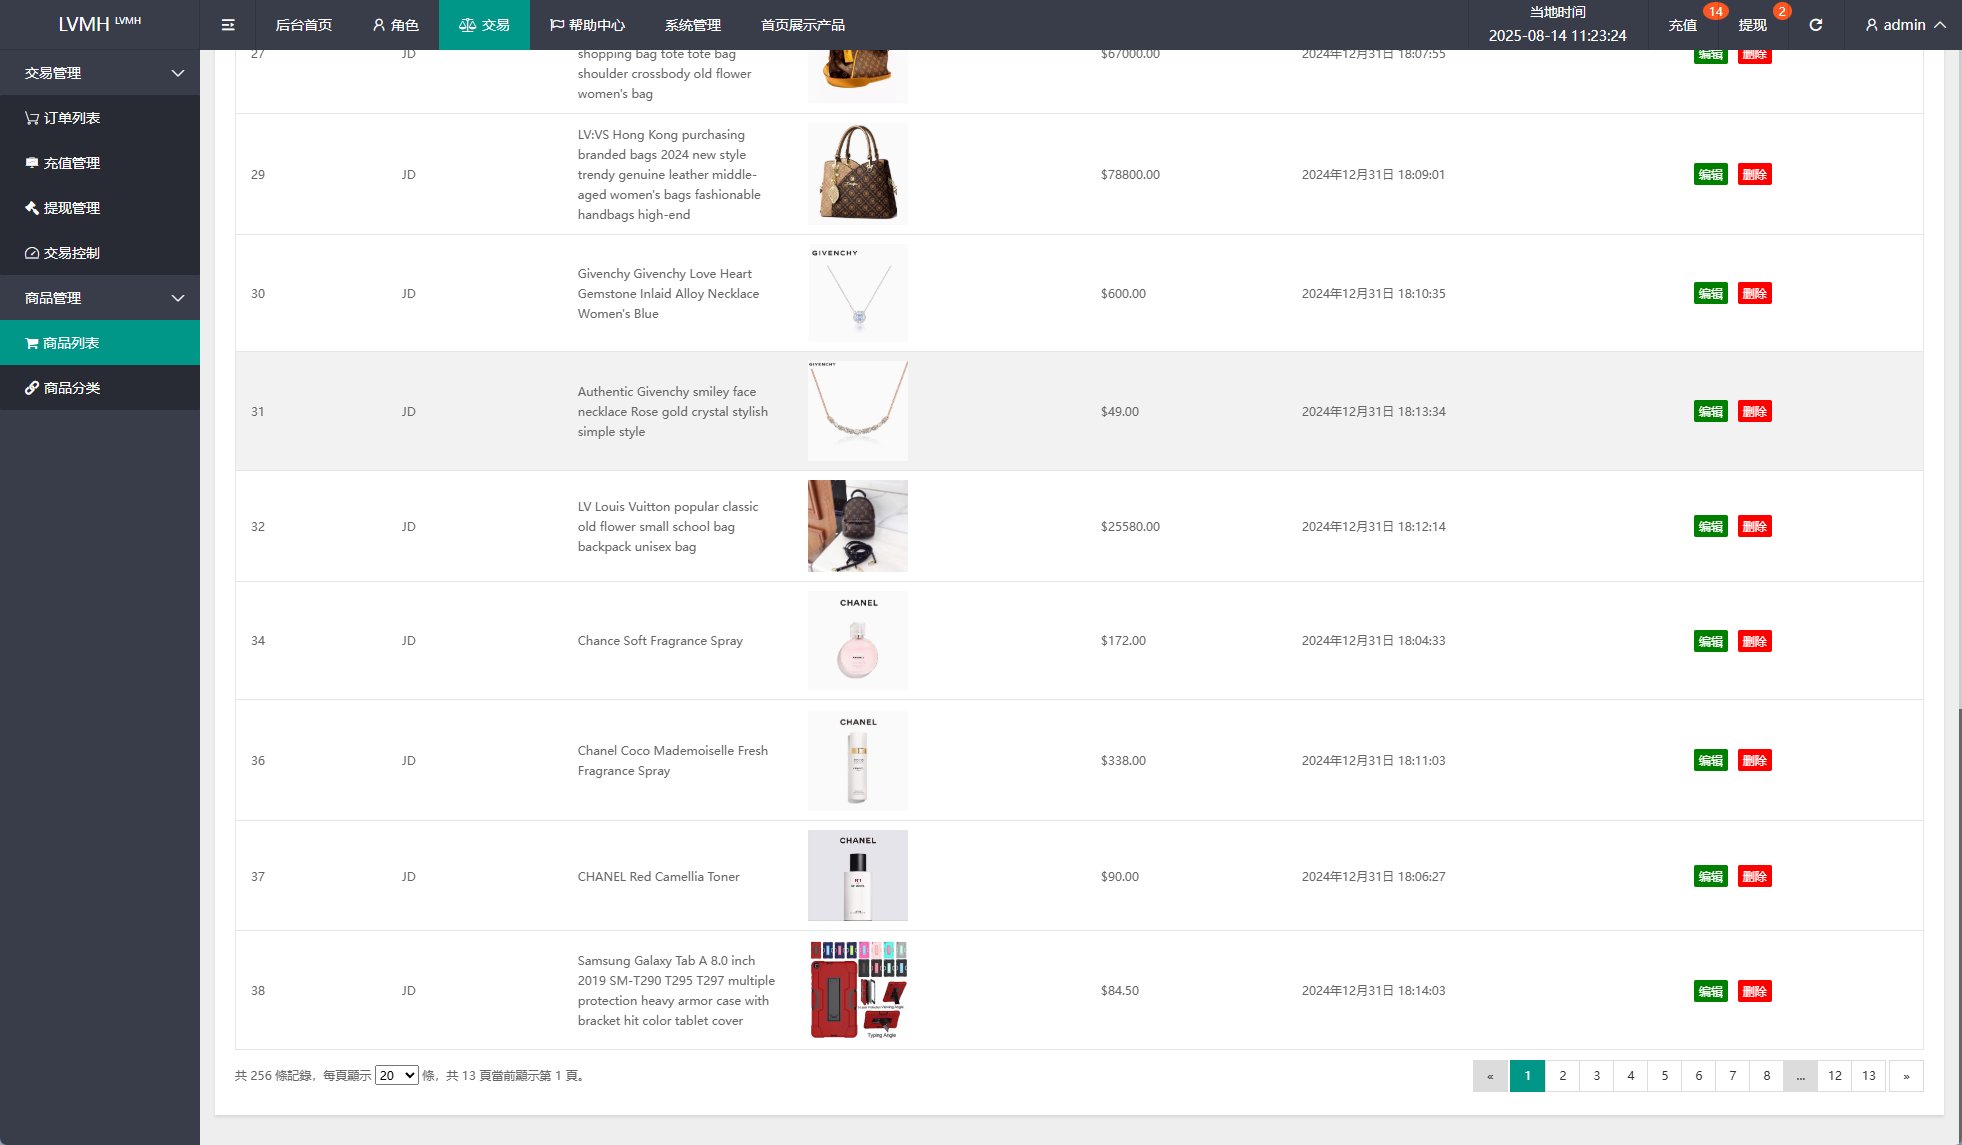Image resolution: width=1962 pixels, height=1145 pixels.
Task: Click the sidebar collapse hamburger icon
Action: click(228, 25)
